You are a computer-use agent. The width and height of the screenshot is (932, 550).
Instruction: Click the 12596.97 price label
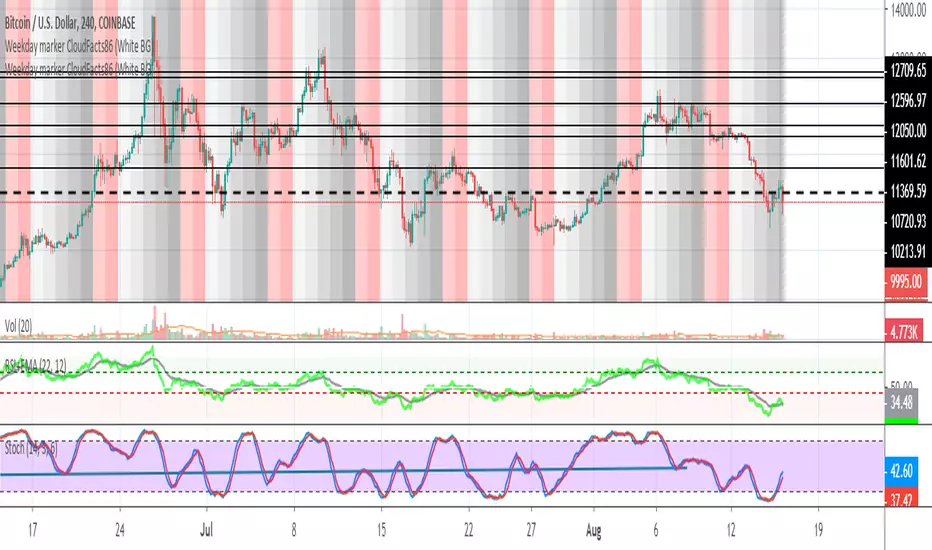[908, 100]
